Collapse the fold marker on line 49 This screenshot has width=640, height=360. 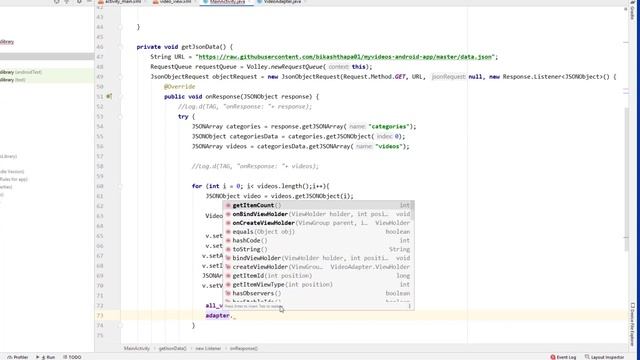click(x=120, y=77)
